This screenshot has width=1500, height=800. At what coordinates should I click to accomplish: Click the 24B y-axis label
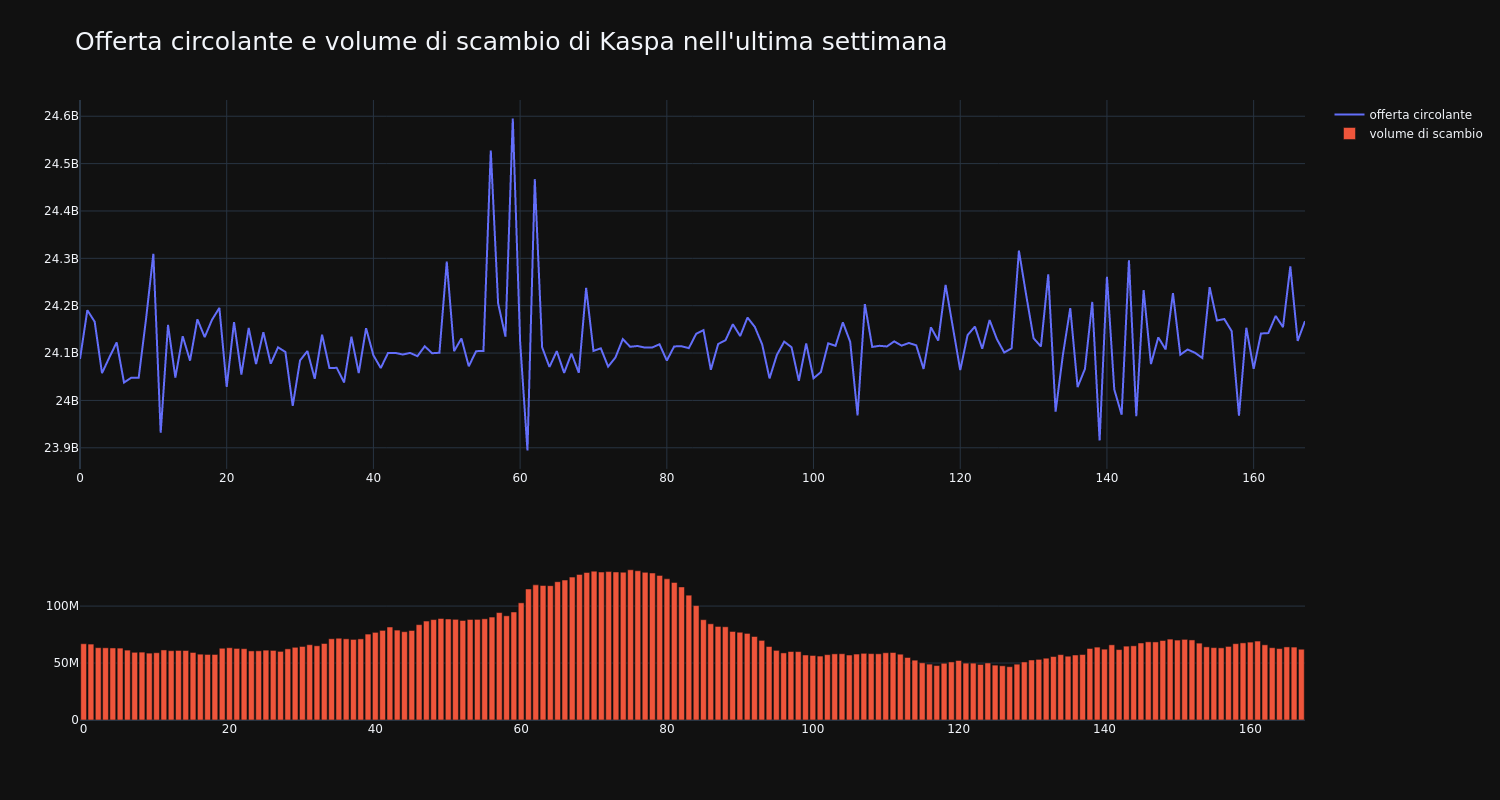(67, 401)
